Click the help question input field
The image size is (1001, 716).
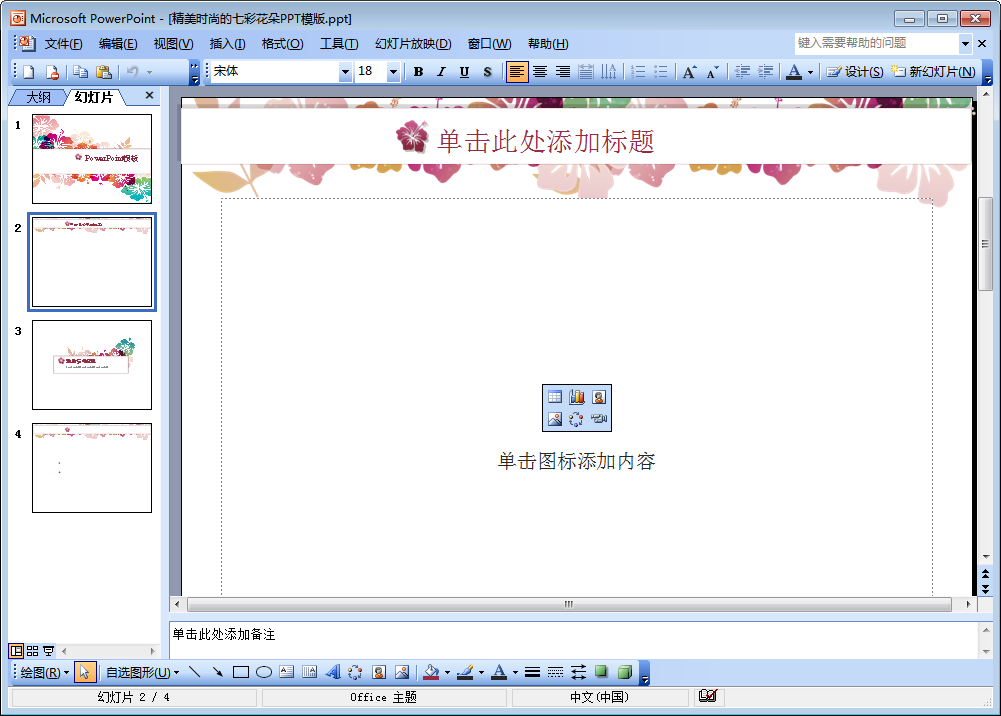[876, 43]
